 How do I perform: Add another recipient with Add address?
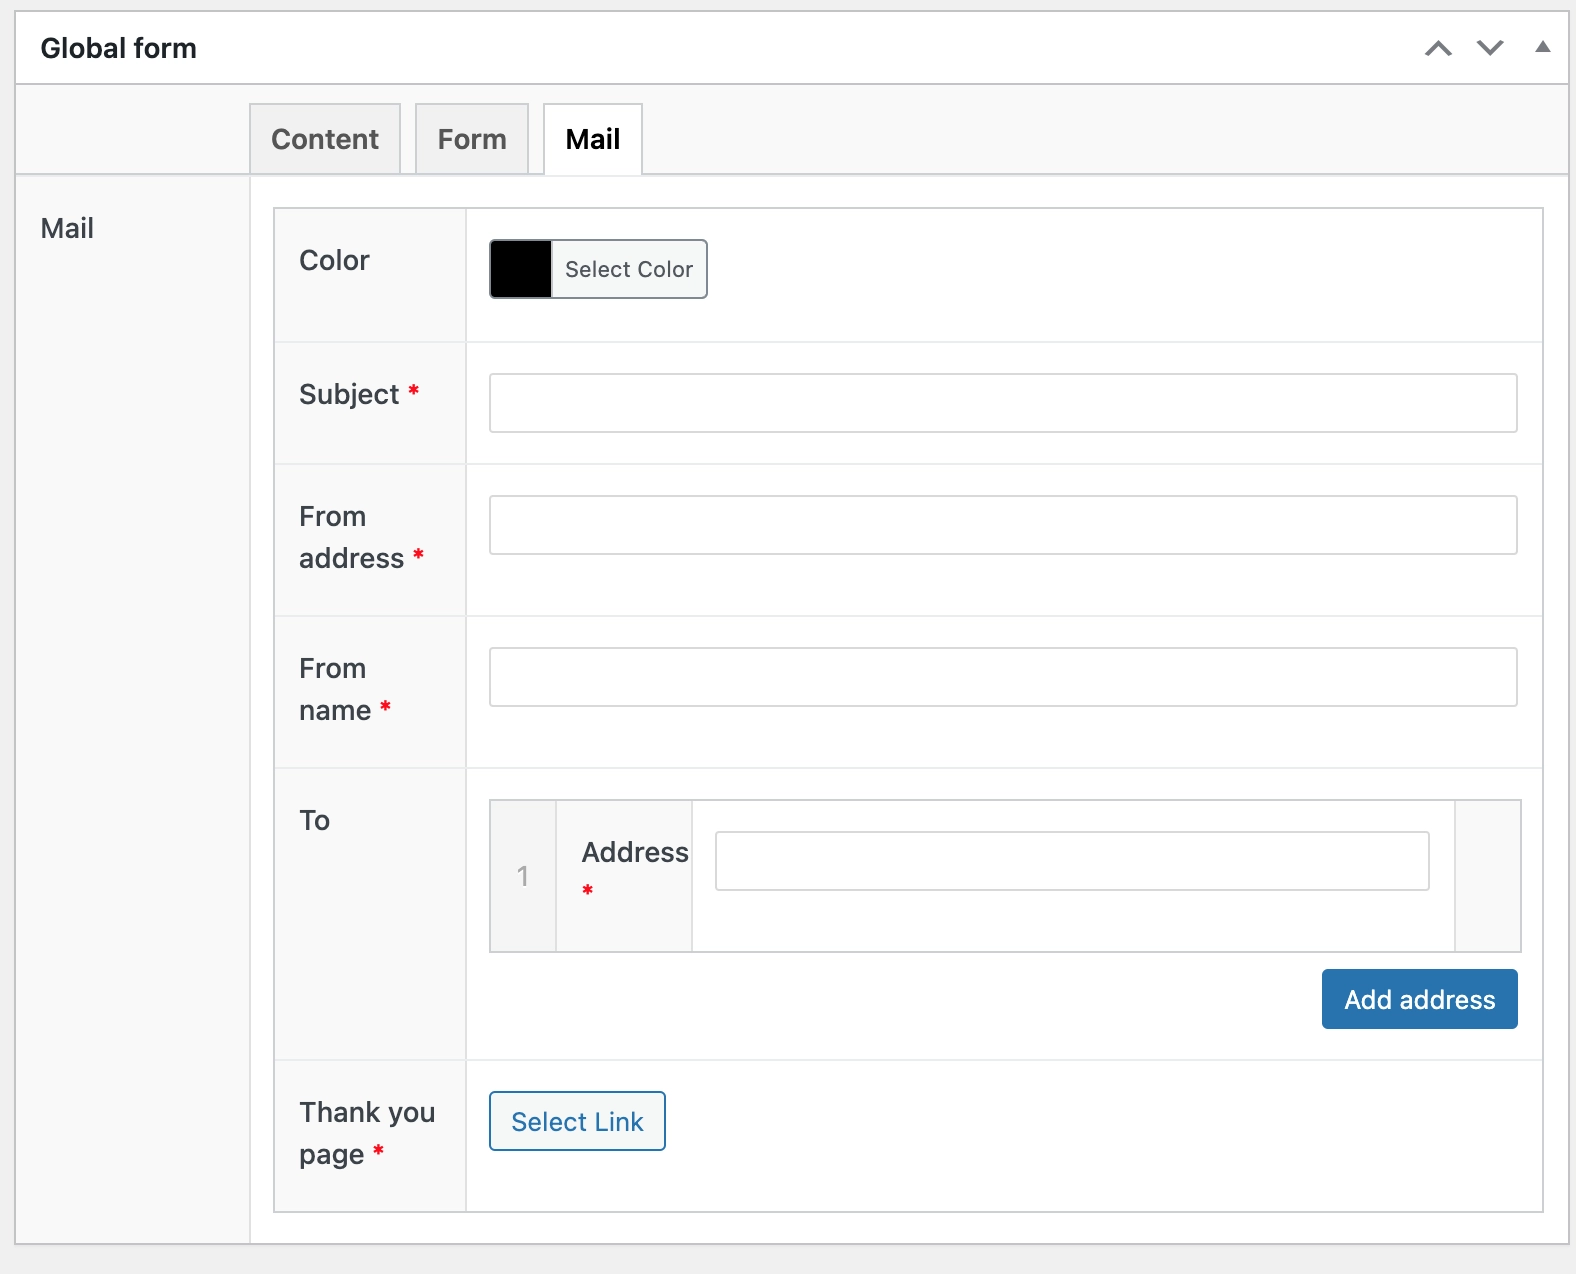(1419, 999)
